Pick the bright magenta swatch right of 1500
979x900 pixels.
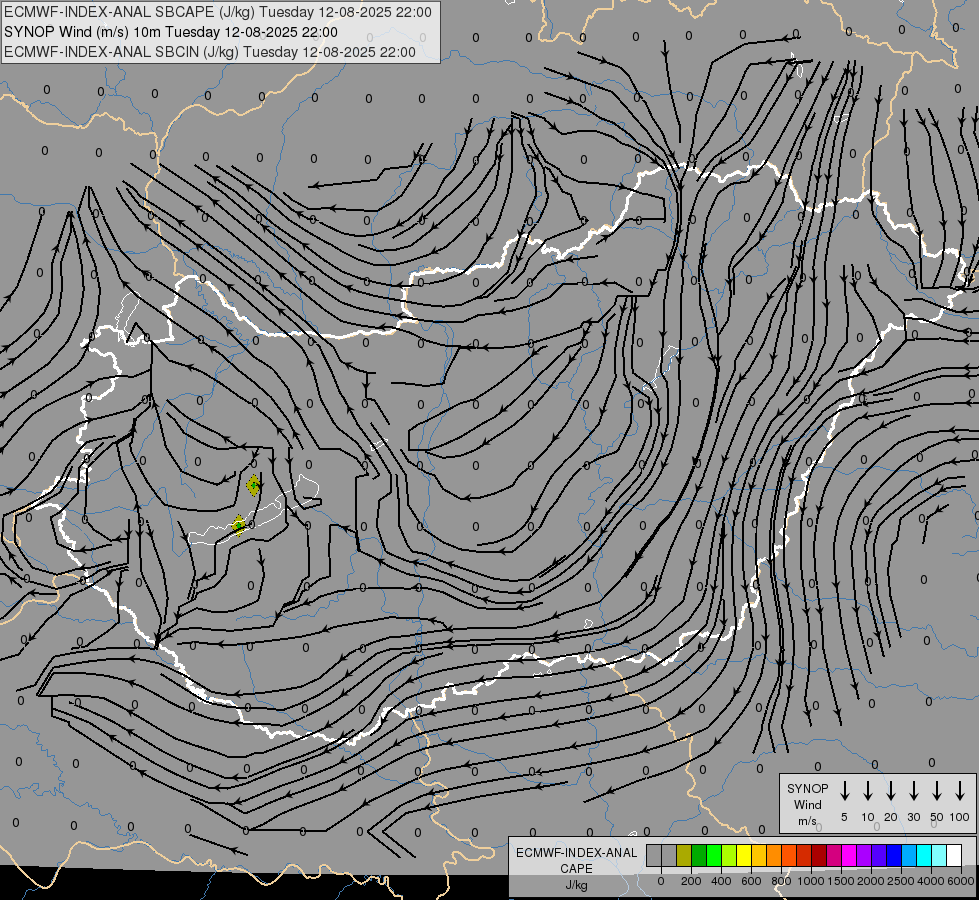[849, 855]
